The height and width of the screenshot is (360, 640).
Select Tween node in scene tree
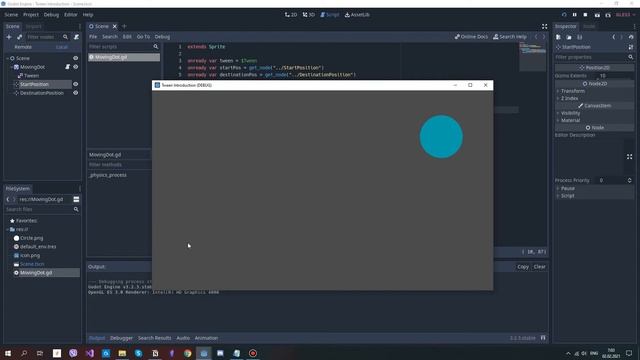point(31,76)
